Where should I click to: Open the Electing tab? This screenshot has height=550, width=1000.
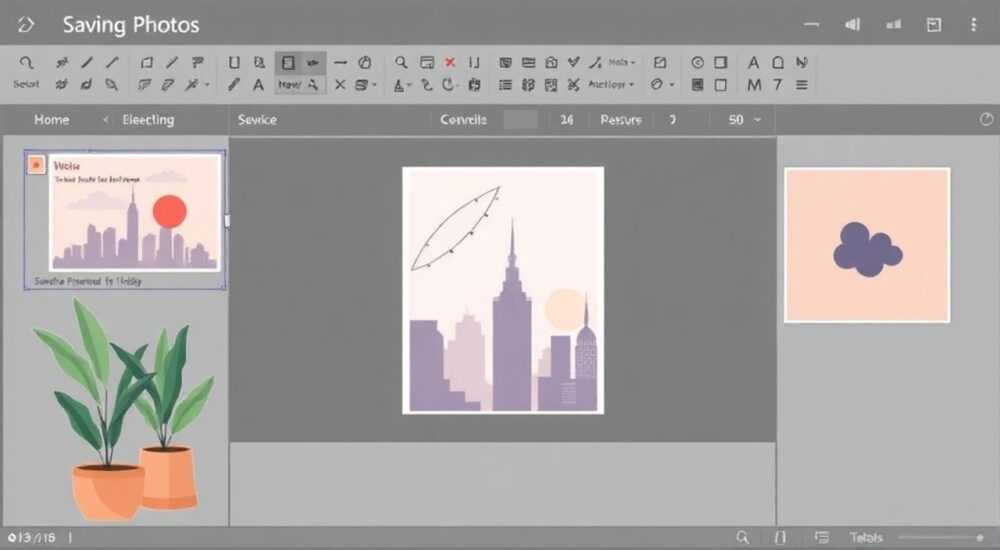(148, 119)
